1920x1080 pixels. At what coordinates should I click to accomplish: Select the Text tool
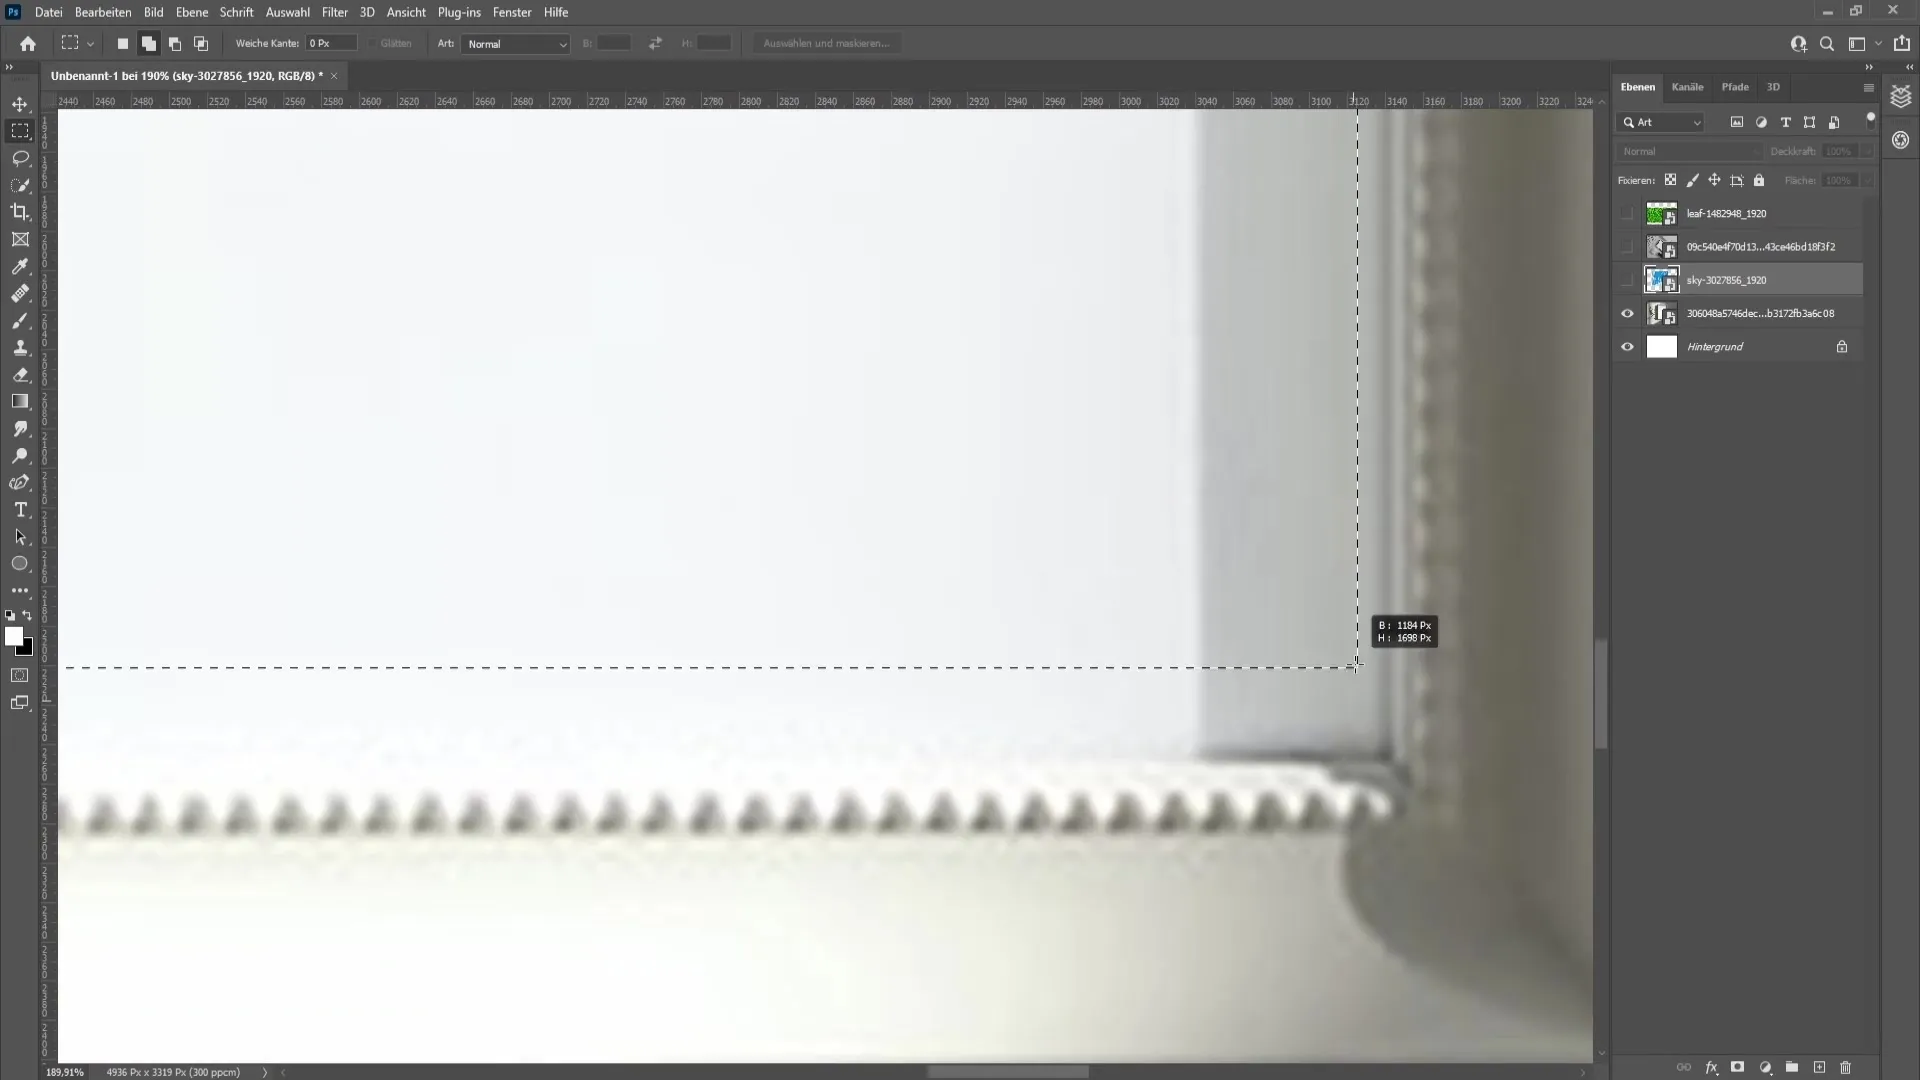(x=20, y=510)
